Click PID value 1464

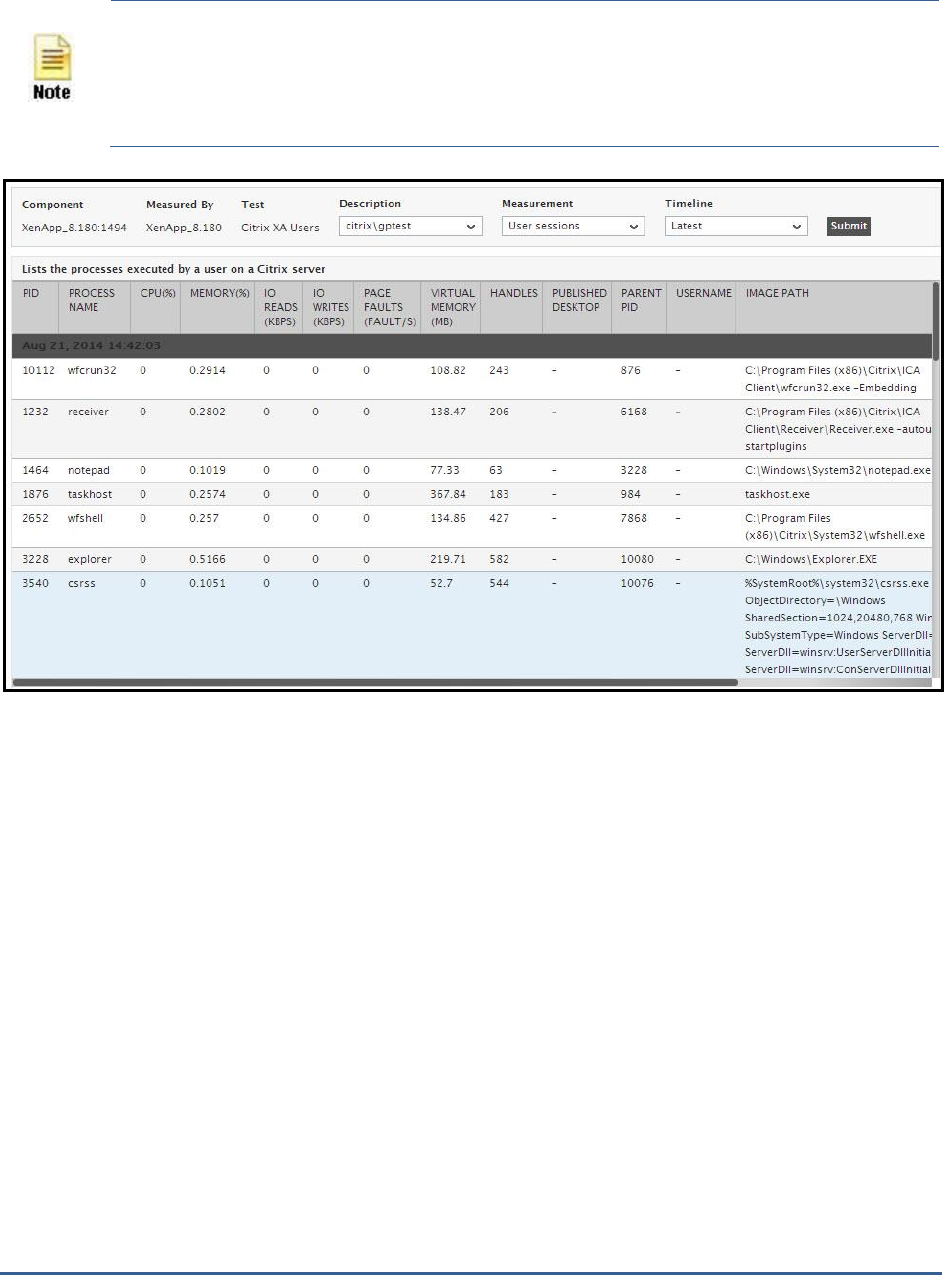(x=34, y=470)
